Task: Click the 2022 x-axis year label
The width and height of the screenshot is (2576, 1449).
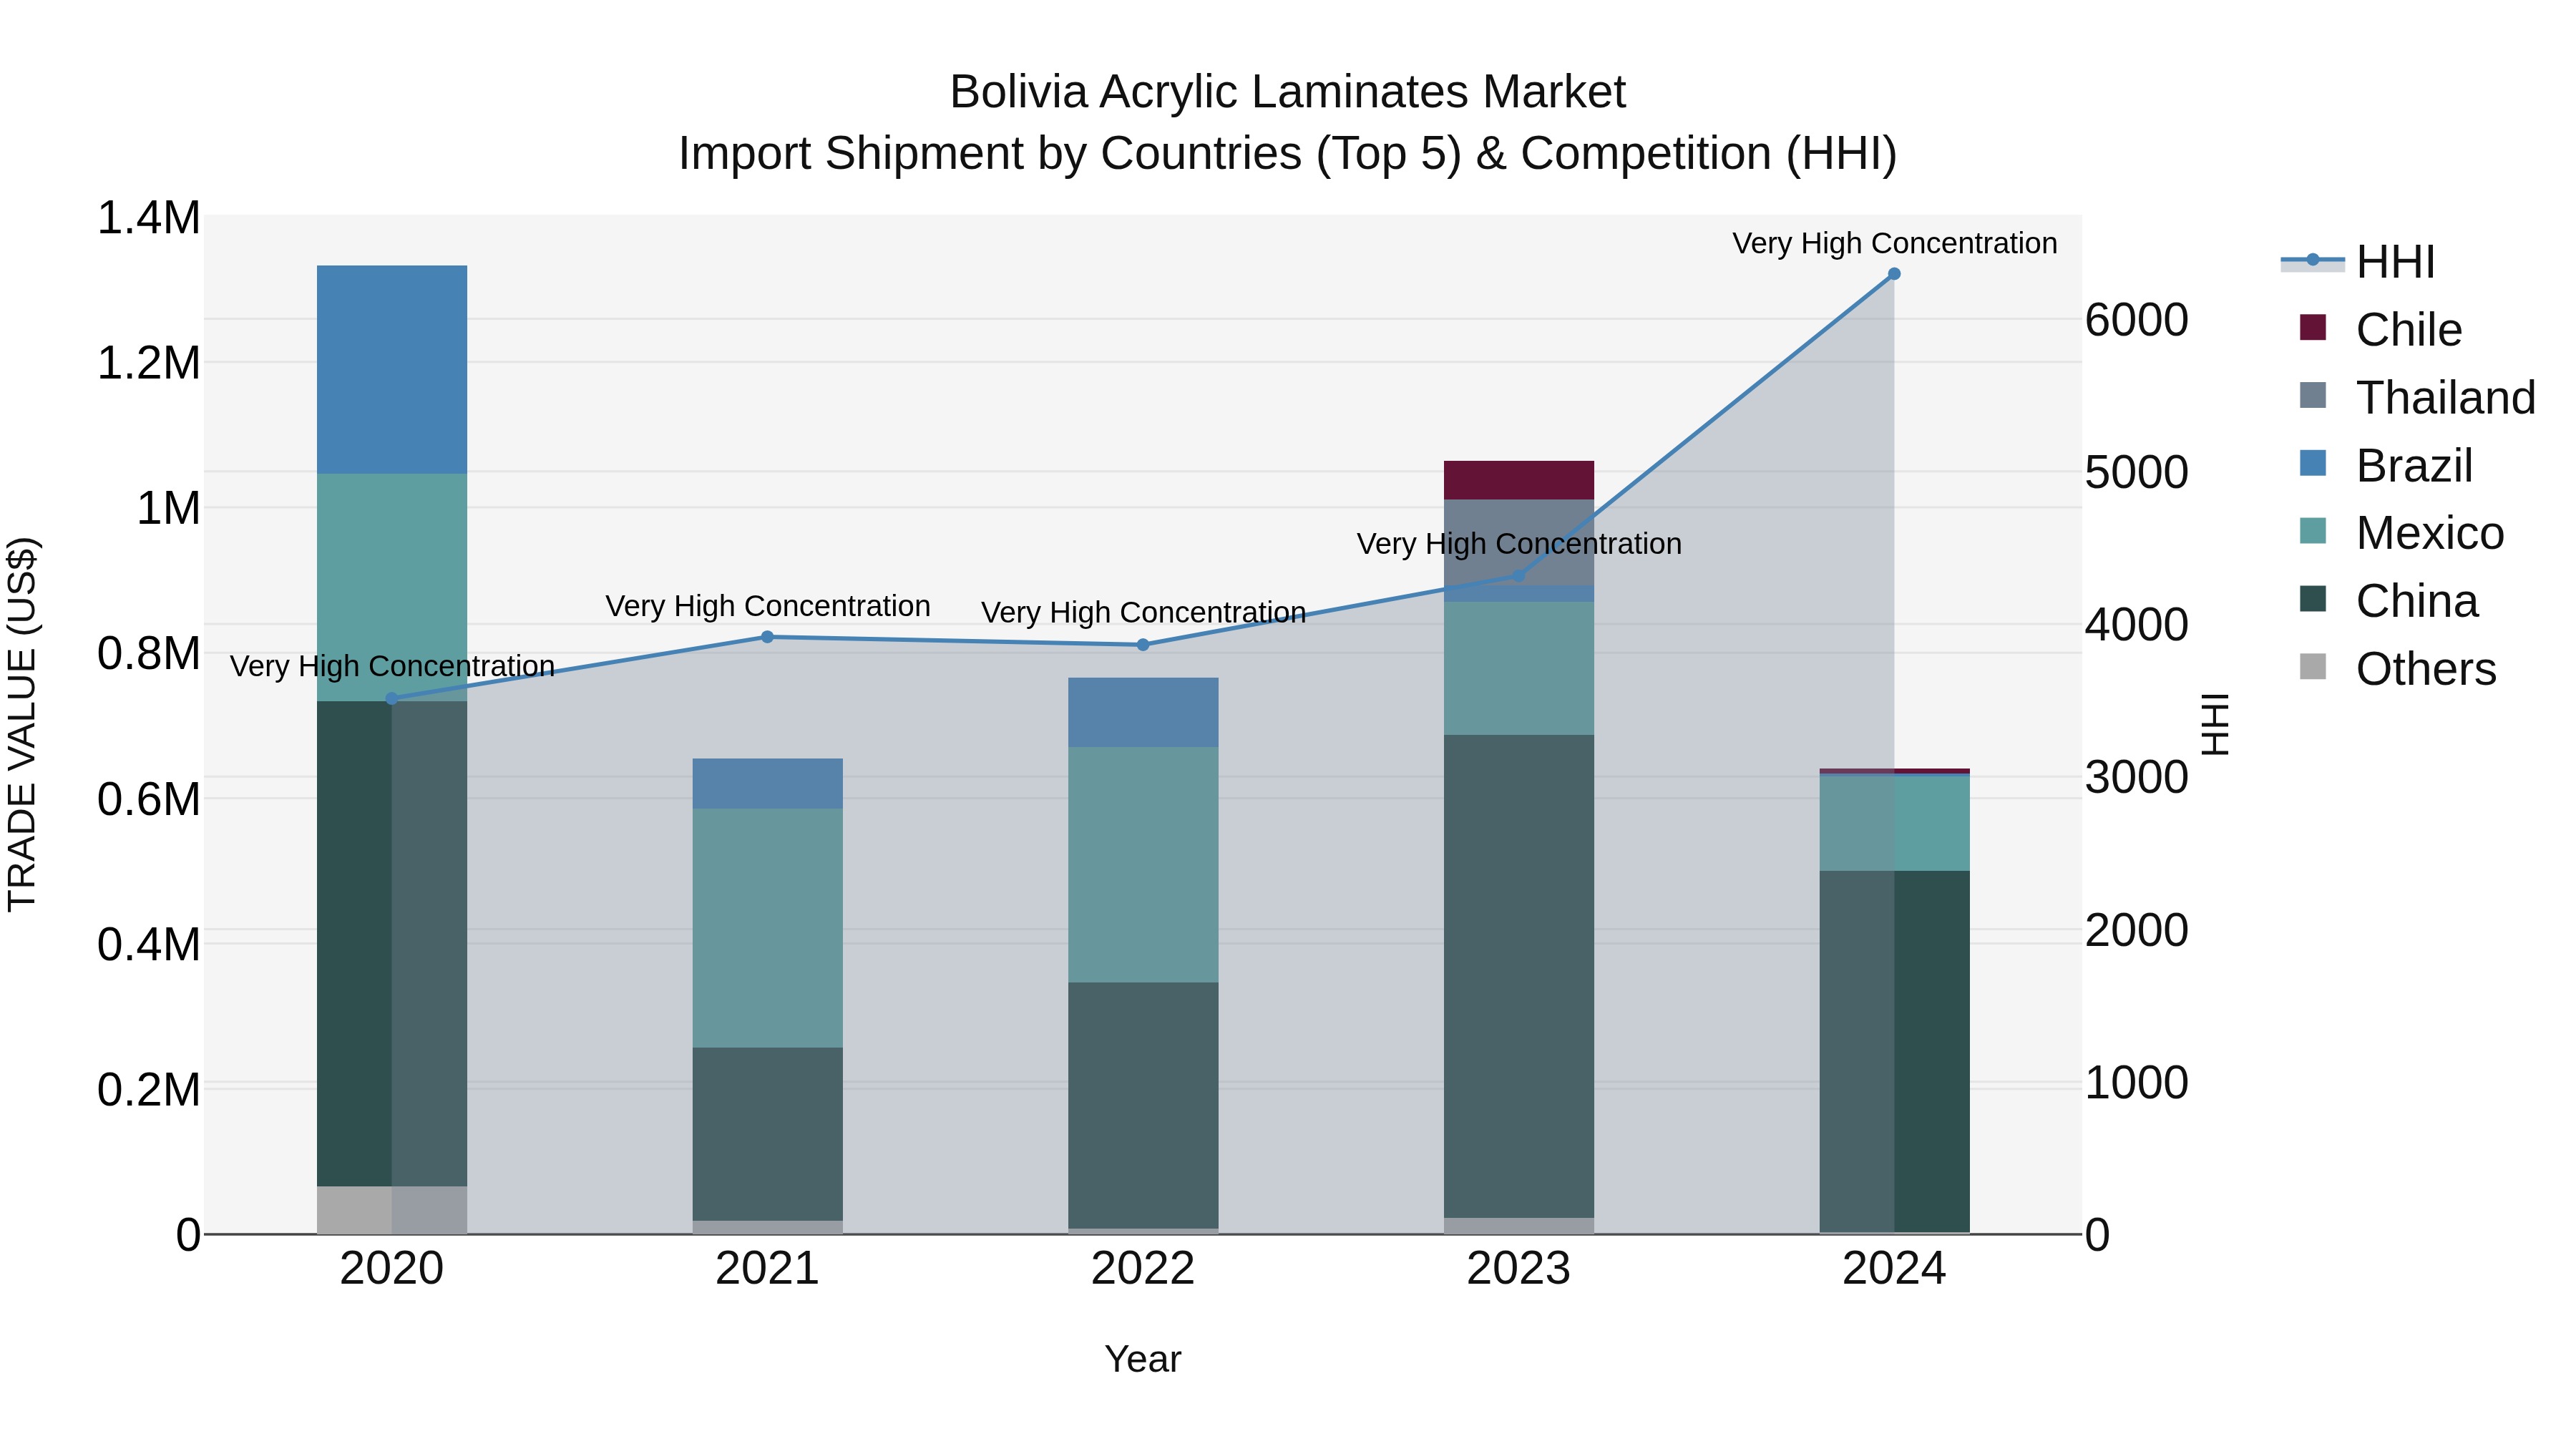Action: click(x=1143, y=1269)
